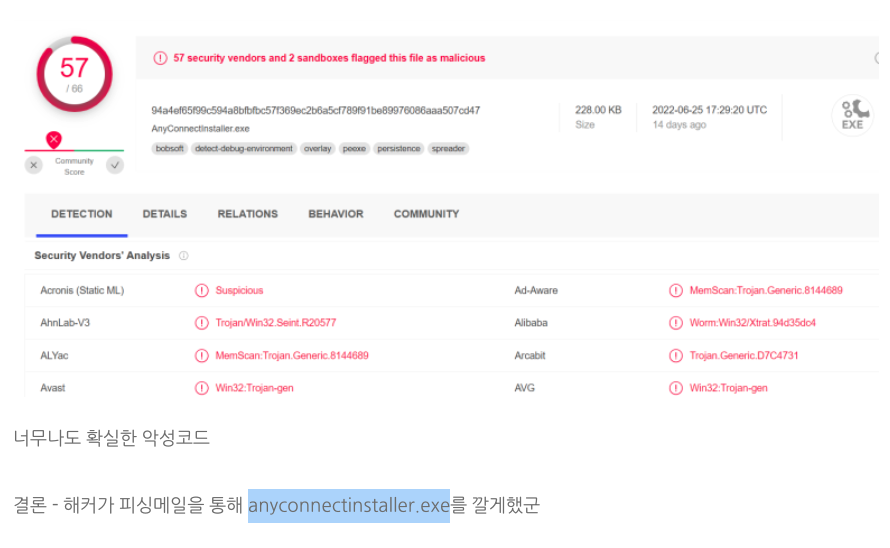Click the detect-debug-environment tag

click(x=244, y=149)
